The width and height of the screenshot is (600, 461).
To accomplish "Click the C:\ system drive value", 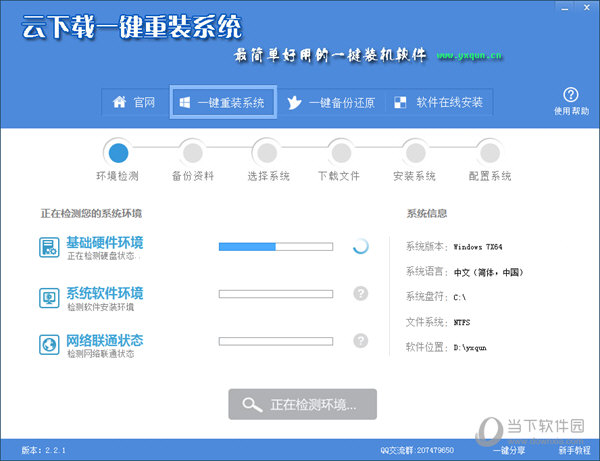I will (460, 297).
